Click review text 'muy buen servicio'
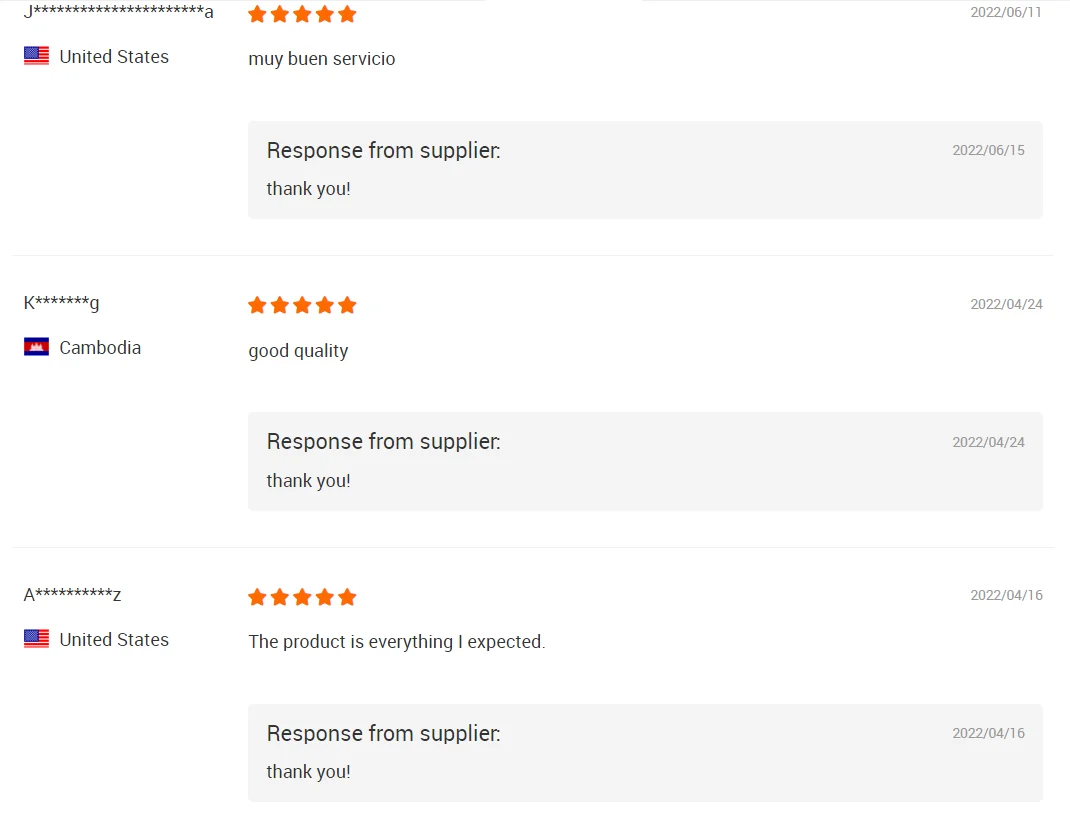The image size is (1070, 823). pos(321,59)
